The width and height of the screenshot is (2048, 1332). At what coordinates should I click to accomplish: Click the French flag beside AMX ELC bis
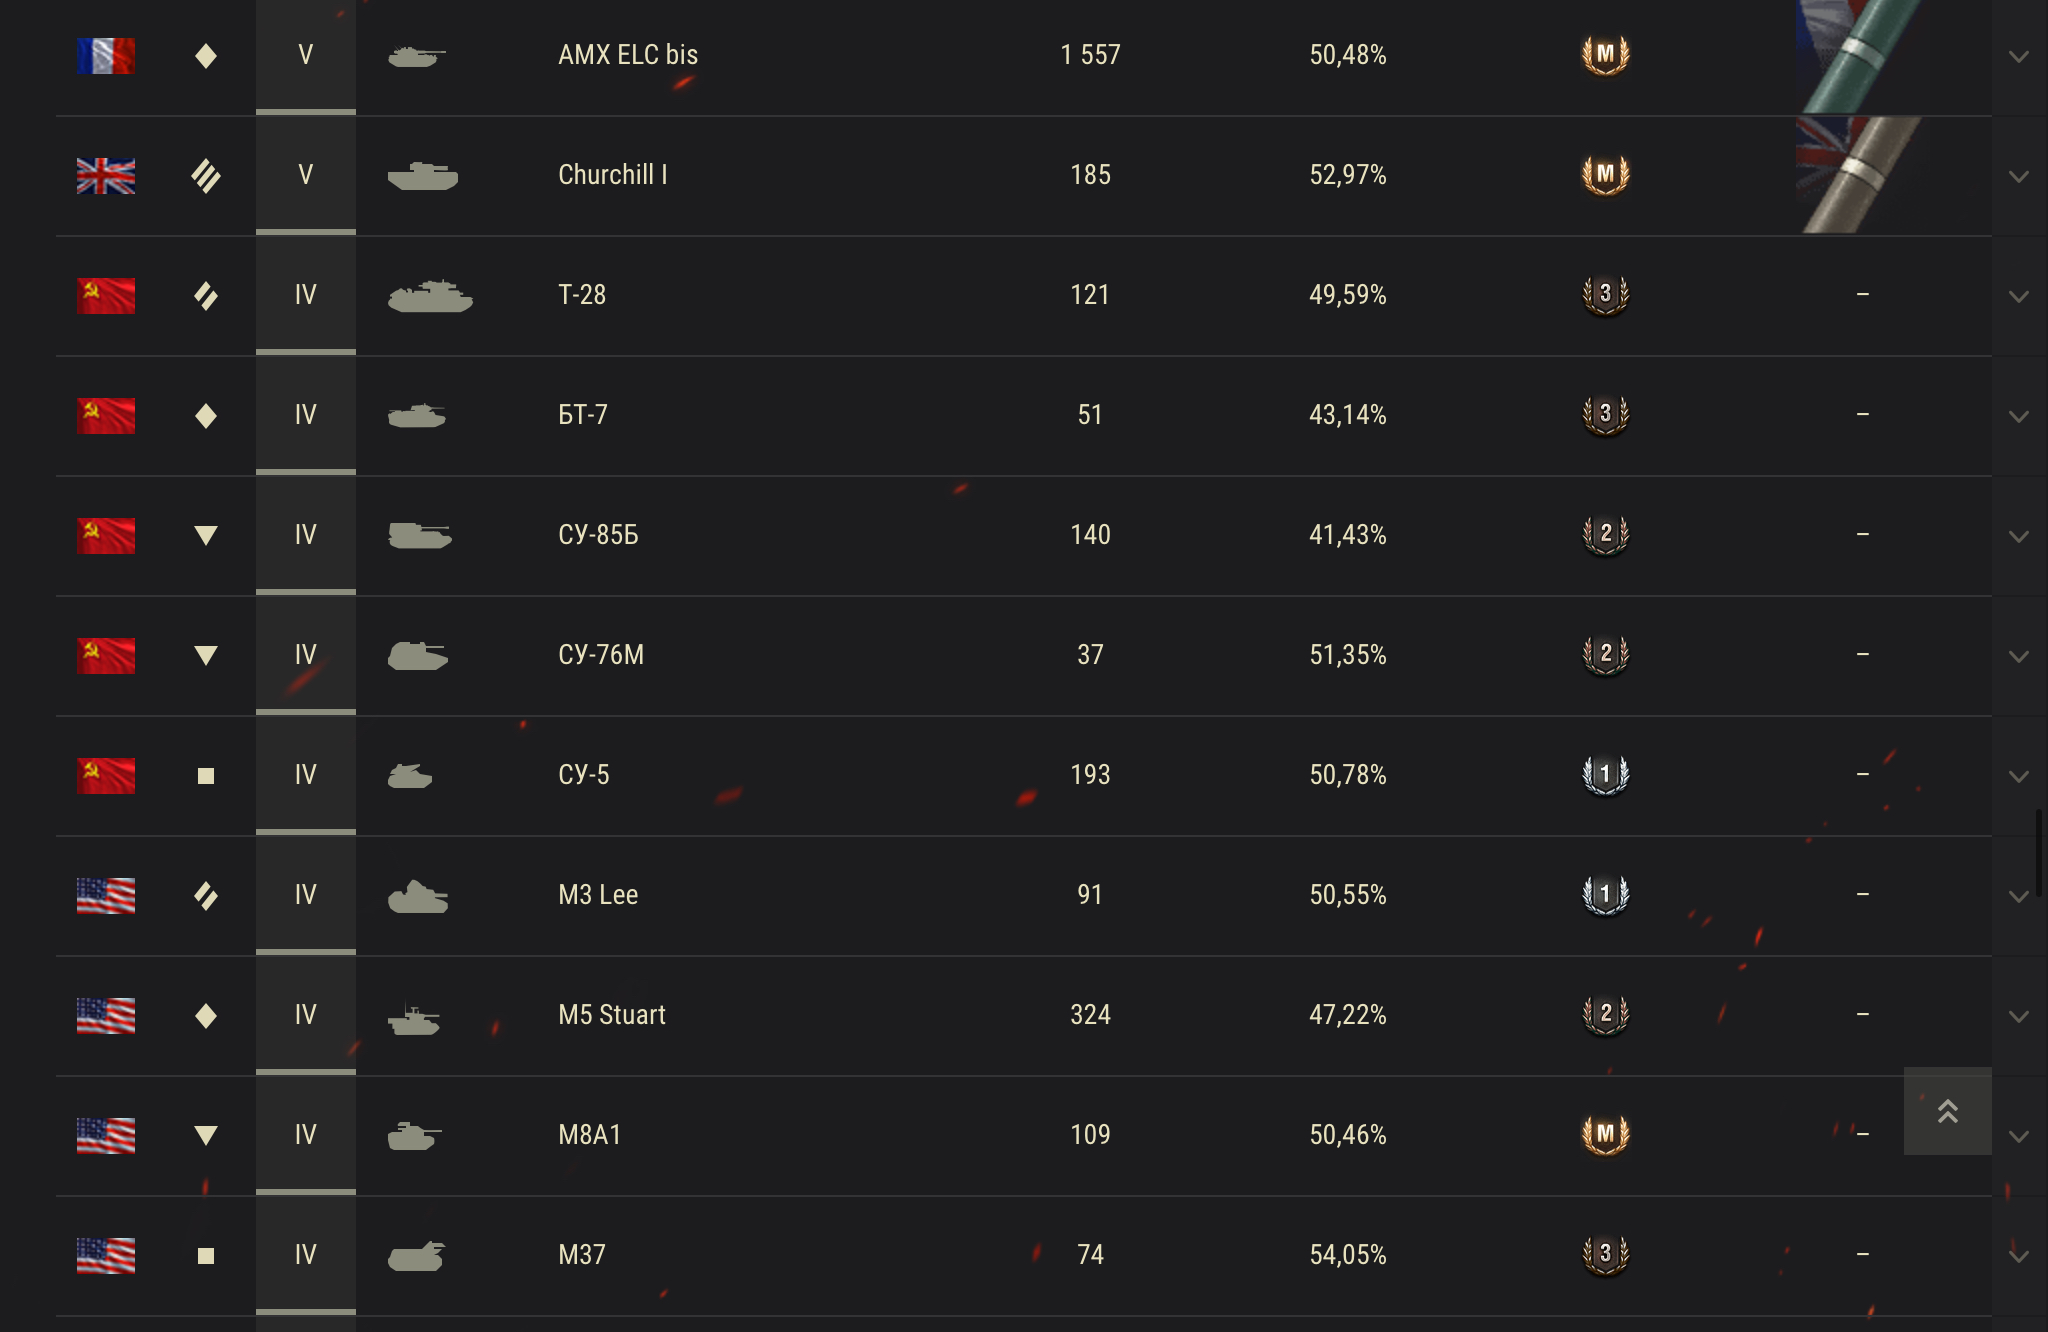pos(106,56)
